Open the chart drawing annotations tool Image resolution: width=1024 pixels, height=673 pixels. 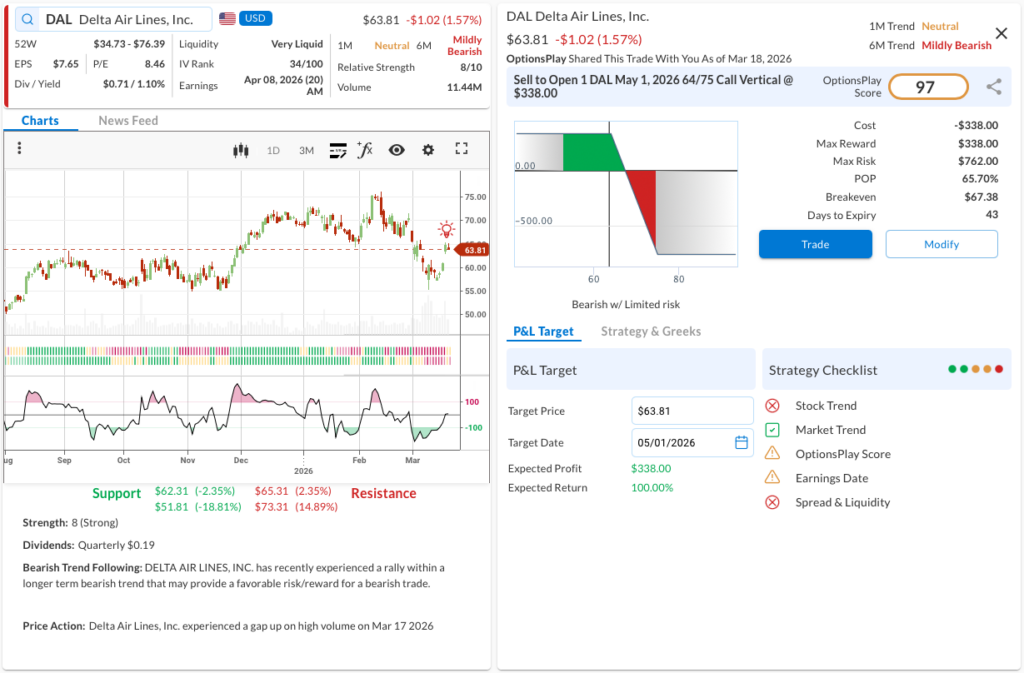[338, 150]
